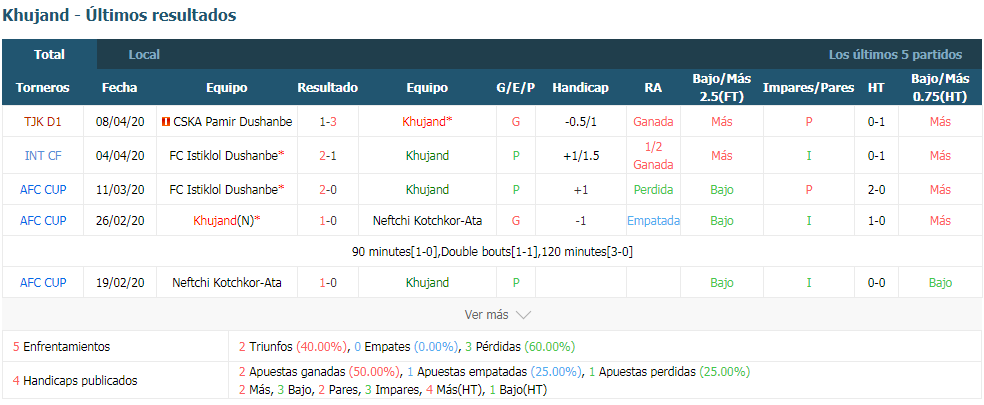This screenshot has height=405, width=984.
Task: Open Los últimos 5 partidos selector
Action: pos(895,55)
